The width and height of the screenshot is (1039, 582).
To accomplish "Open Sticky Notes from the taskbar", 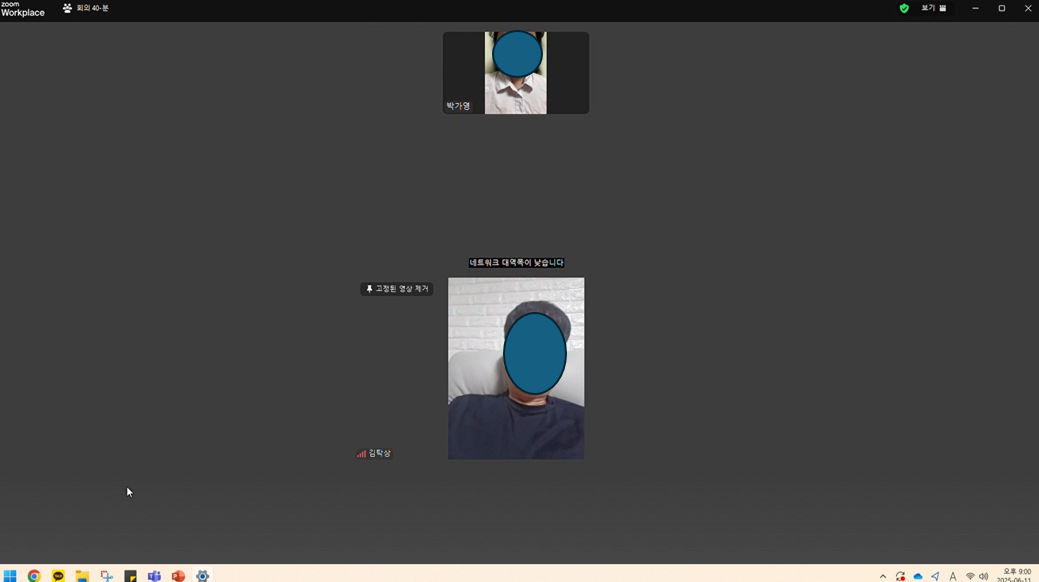I will tap(130, 576).
